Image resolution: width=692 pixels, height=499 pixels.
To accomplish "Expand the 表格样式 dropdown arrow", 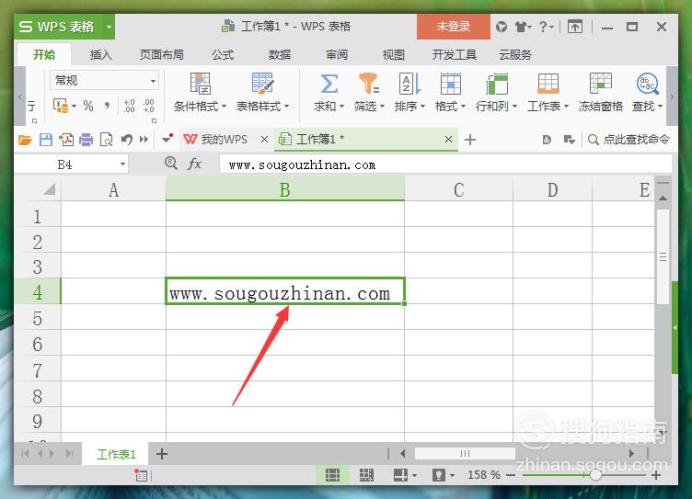I will [286, 106].
